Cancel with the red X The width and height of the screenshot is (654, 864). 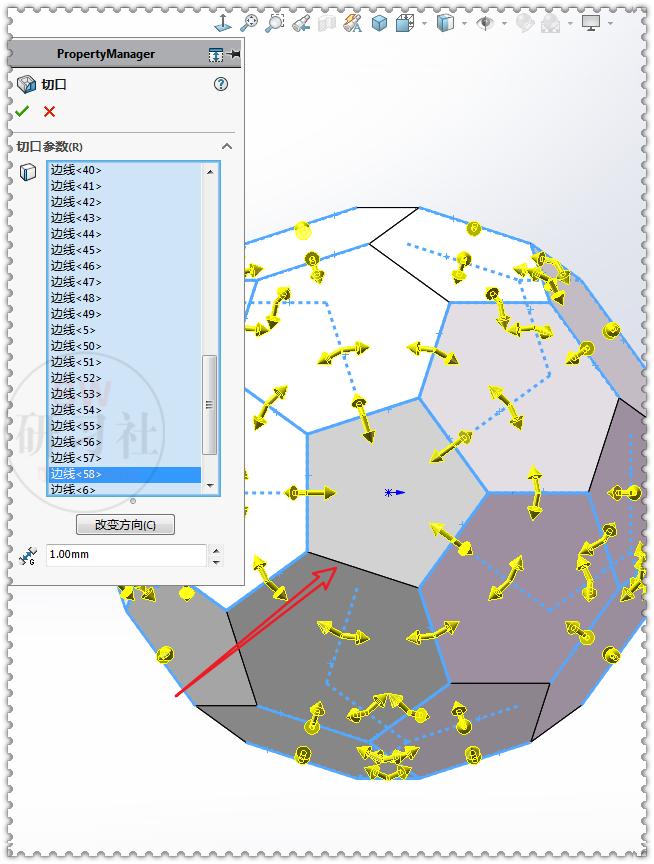coord(50,112)
